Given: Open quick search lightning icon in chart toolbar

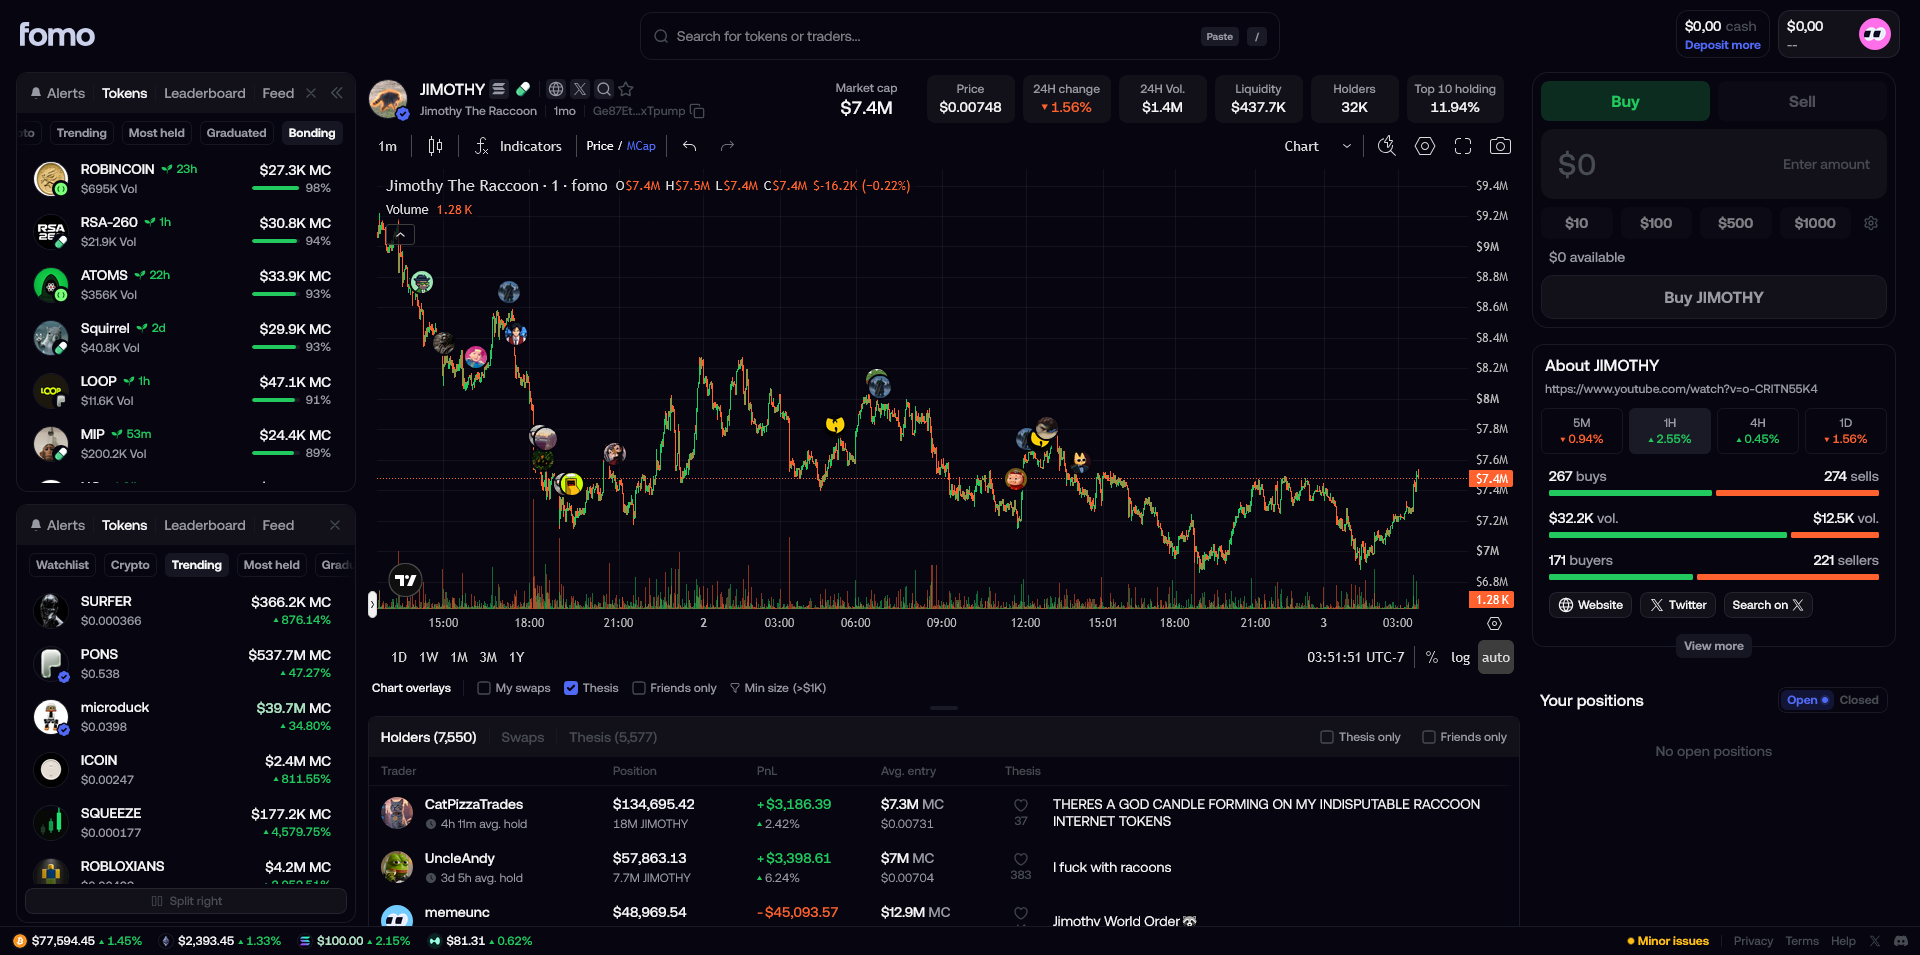Looking at the screenshot, I should (x=1386, y=146).
